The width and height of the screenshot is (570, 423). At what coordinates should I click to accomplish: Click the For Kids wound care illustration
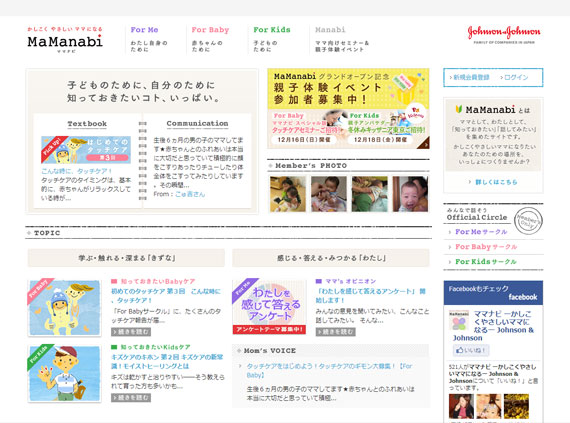pyautogui.click(x=64, y=373)
